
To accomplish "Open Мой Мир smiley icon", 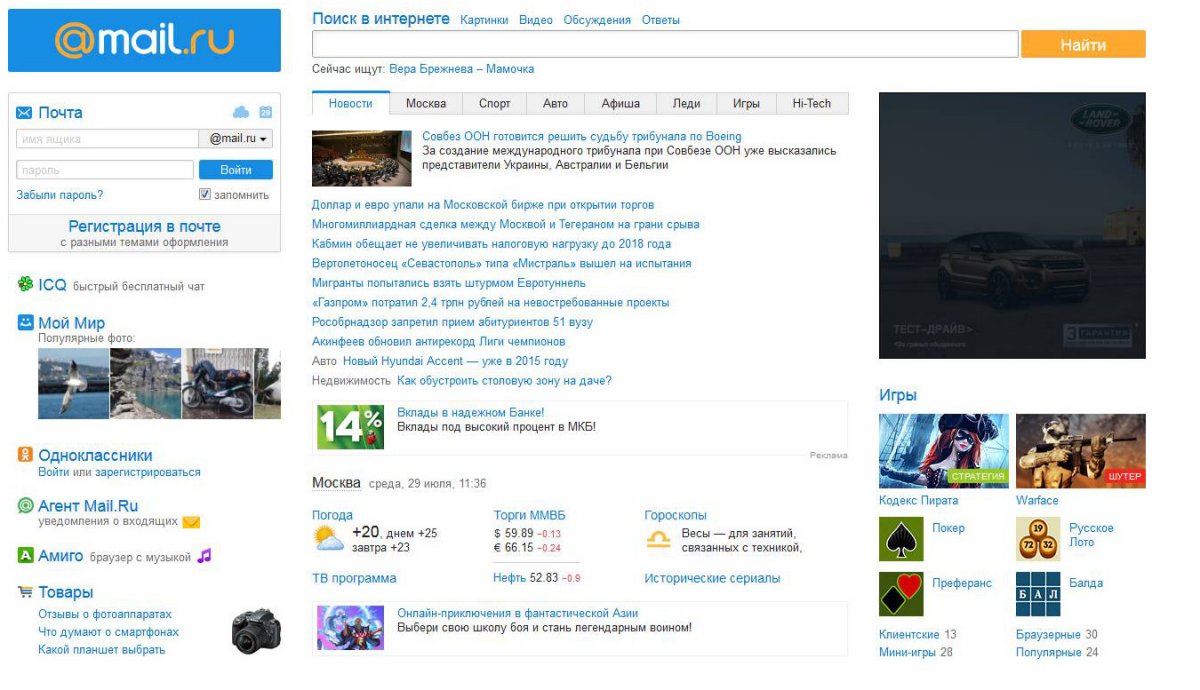I will click(25, 323).
